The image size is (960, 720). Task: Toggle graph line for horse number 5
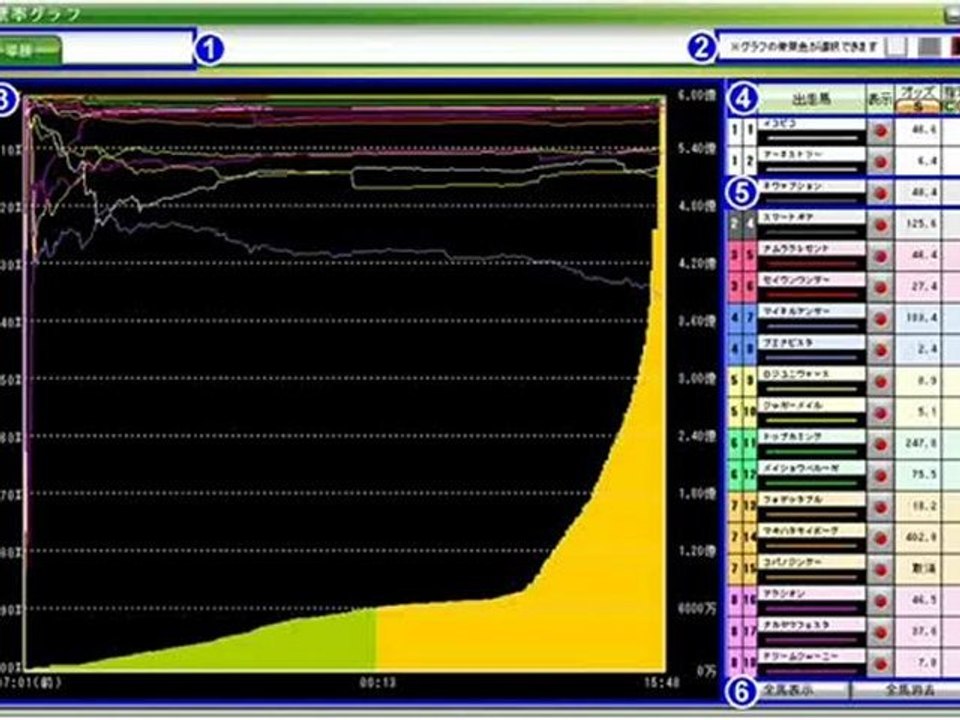point(880,257)
